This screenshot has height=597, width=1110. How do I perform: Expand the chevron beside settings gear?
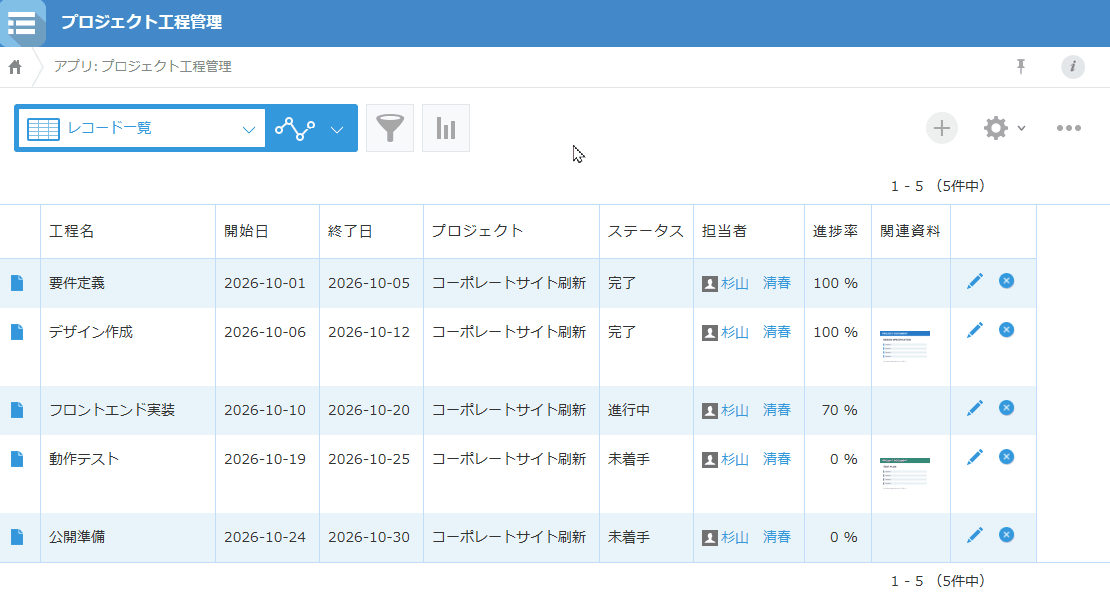(x=1022, y=128)
